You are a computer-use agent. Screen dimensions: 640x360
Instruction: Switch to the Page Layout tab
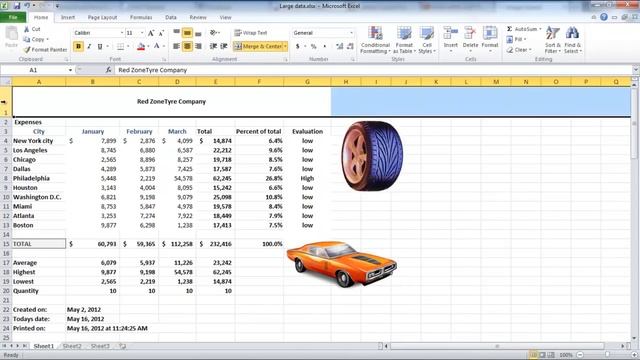102,18
